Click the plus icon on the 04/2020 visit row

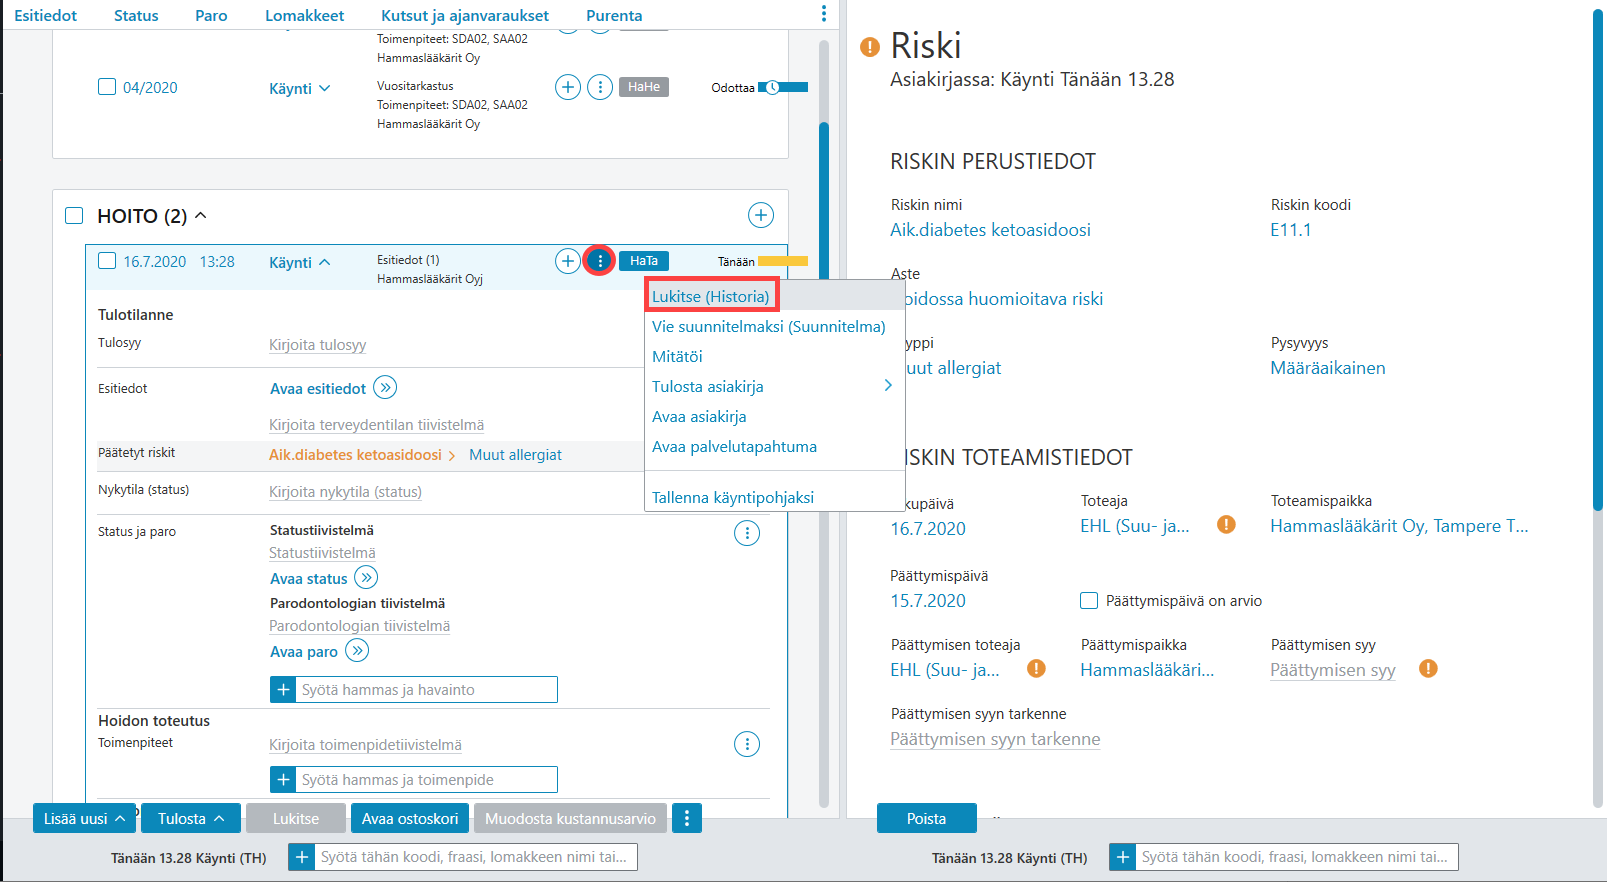pyautogui.click(x=568, y=87)
